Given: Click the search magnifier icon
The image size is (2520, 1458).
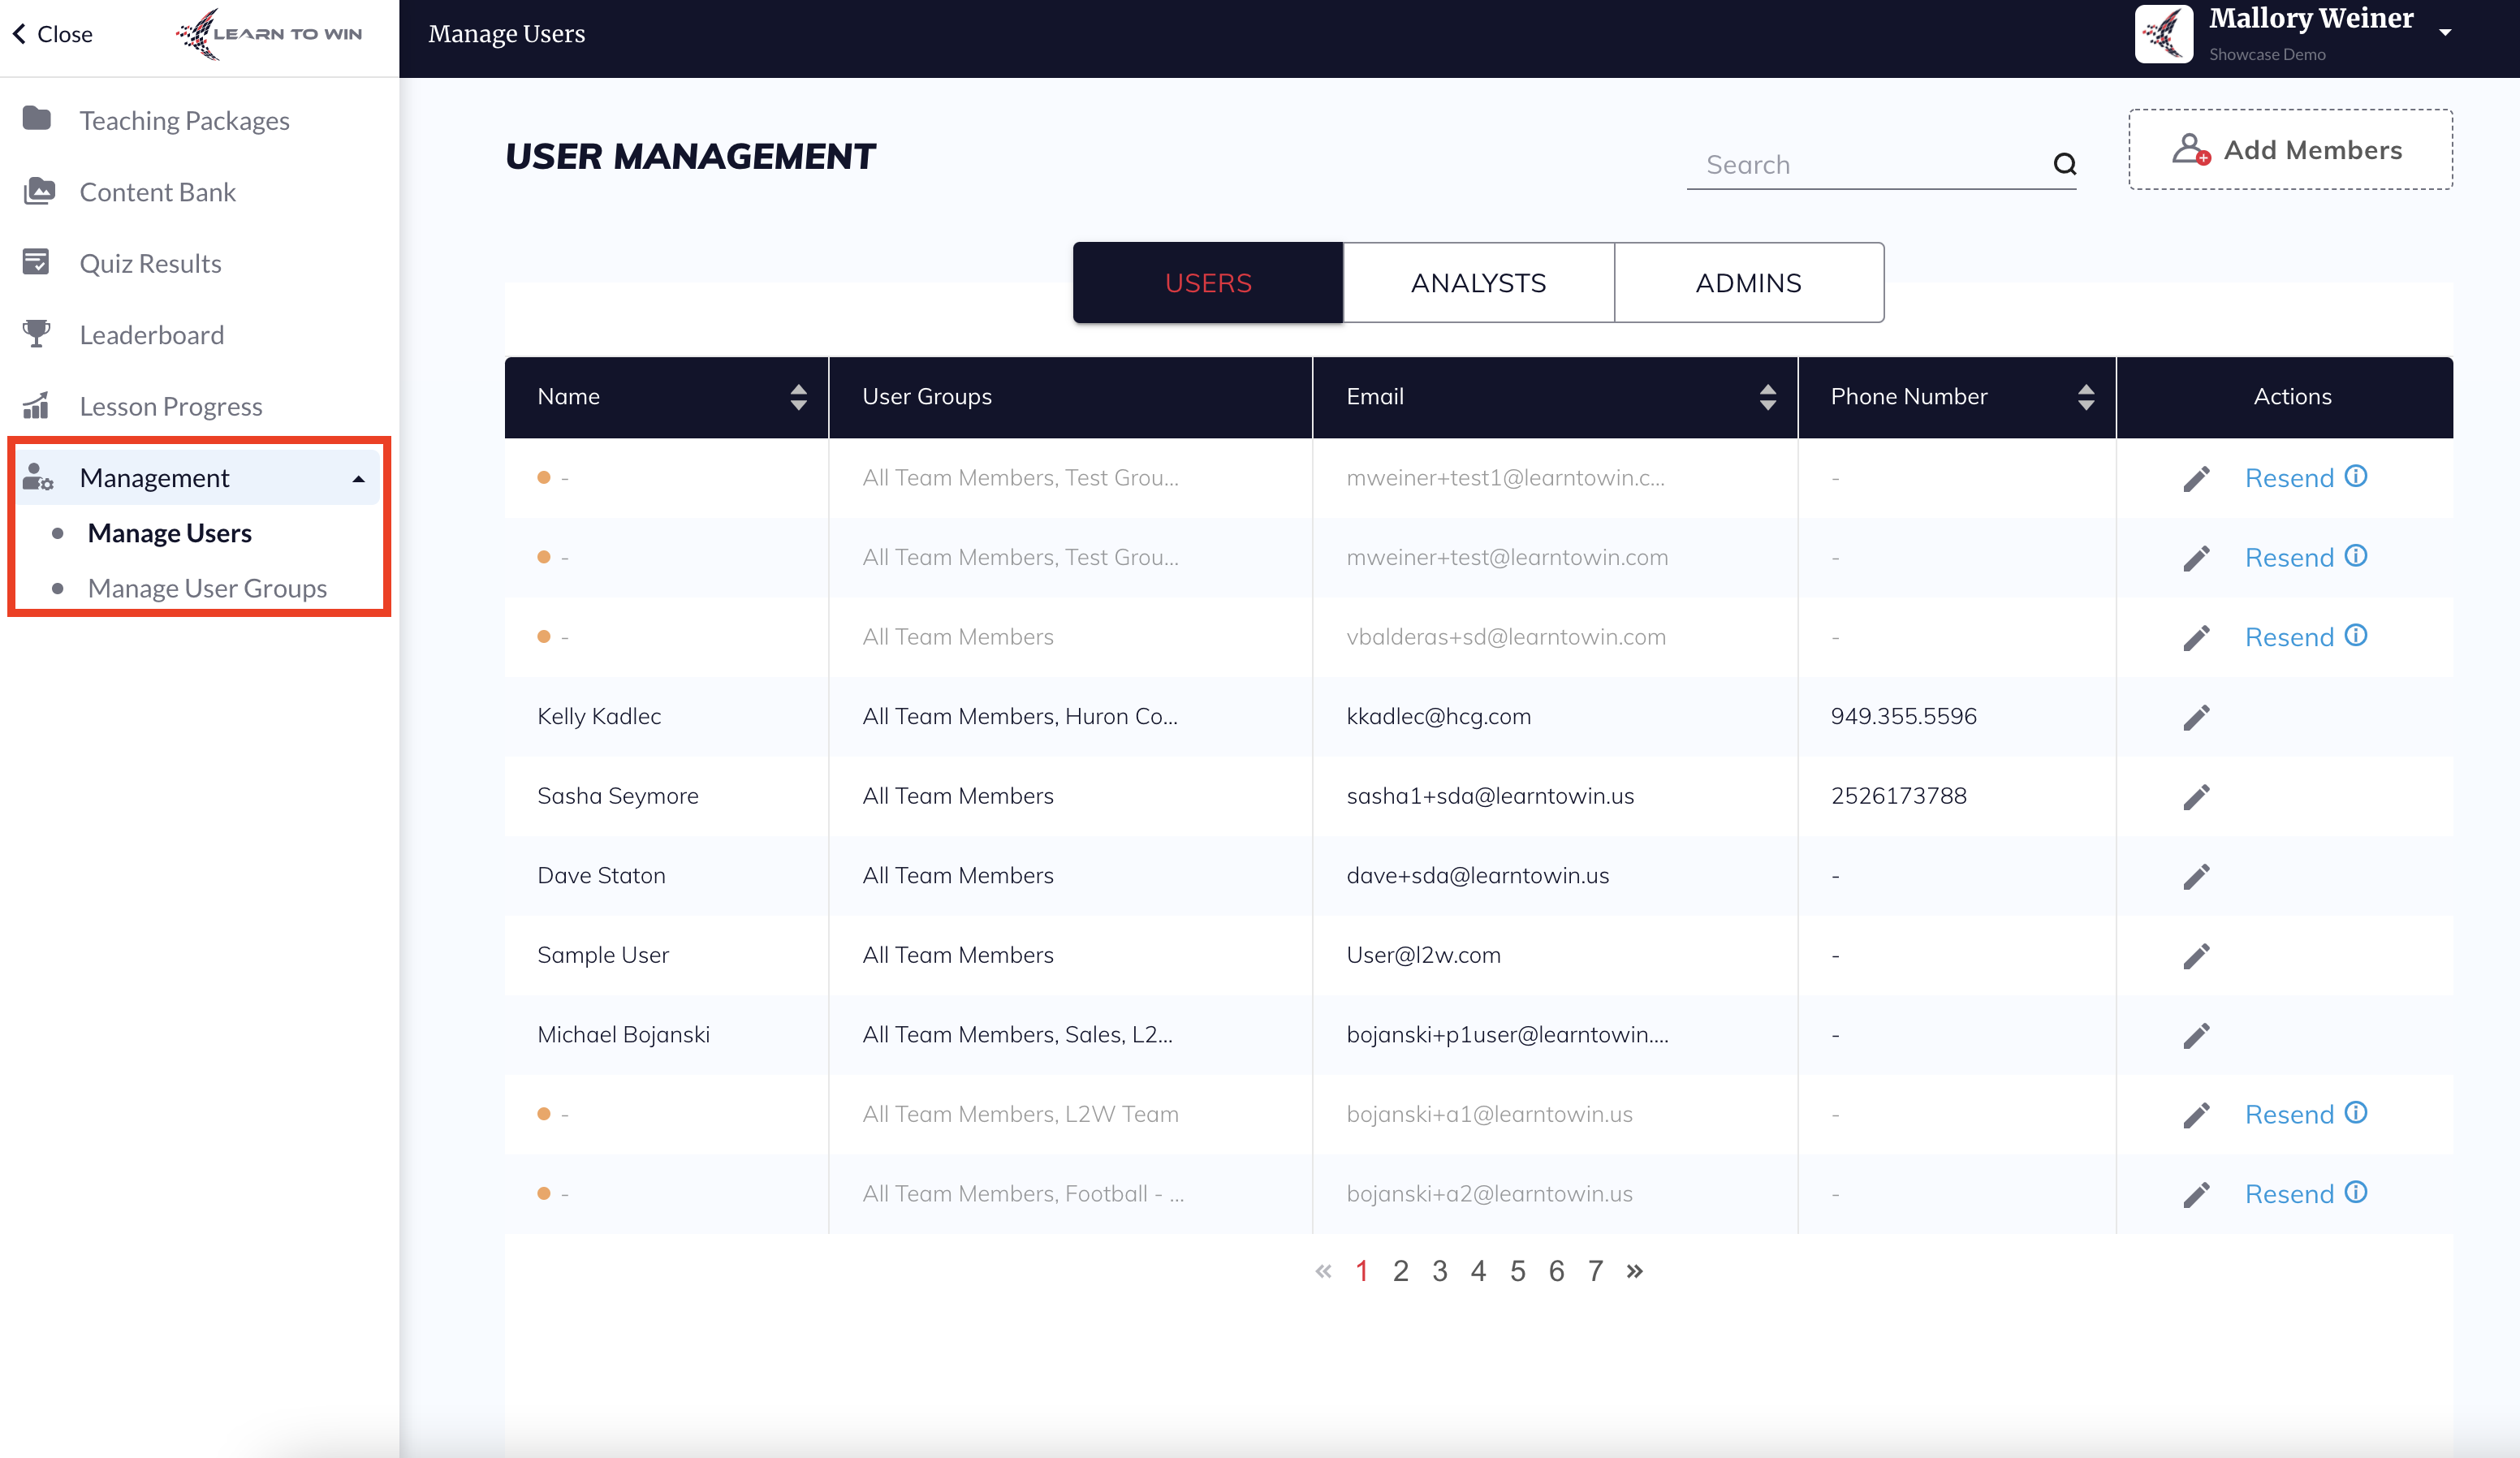Looking at the screenshot, I should (2064, 164).
